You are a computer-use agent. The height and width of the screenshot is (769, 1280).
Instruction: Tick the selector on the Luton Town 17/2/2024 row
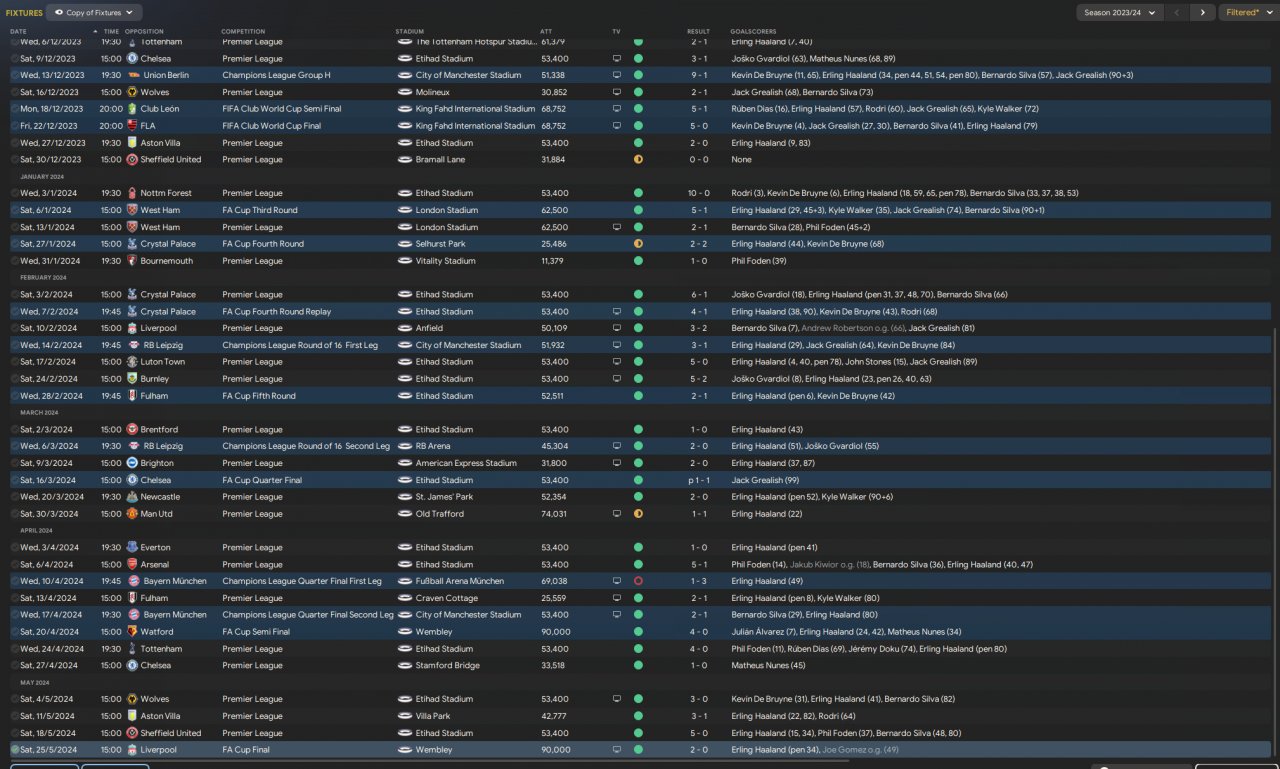[x=15, y=362]
